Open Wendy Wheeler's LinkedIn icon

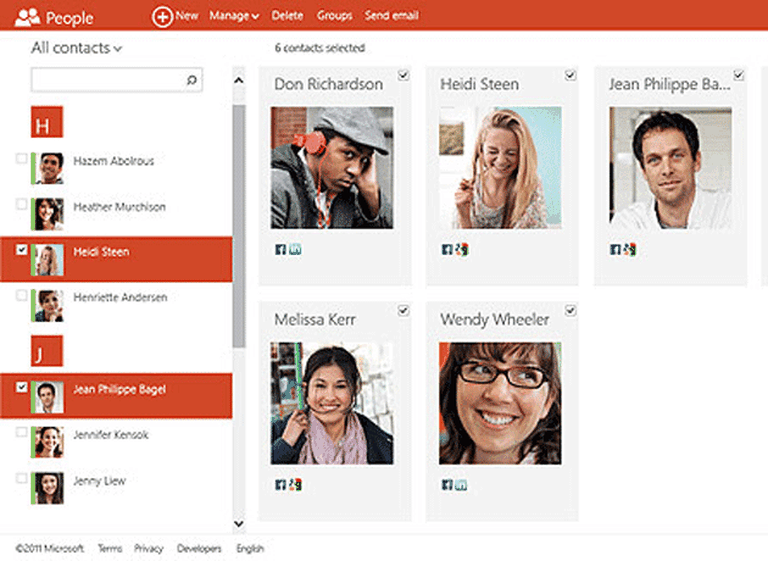461,485
